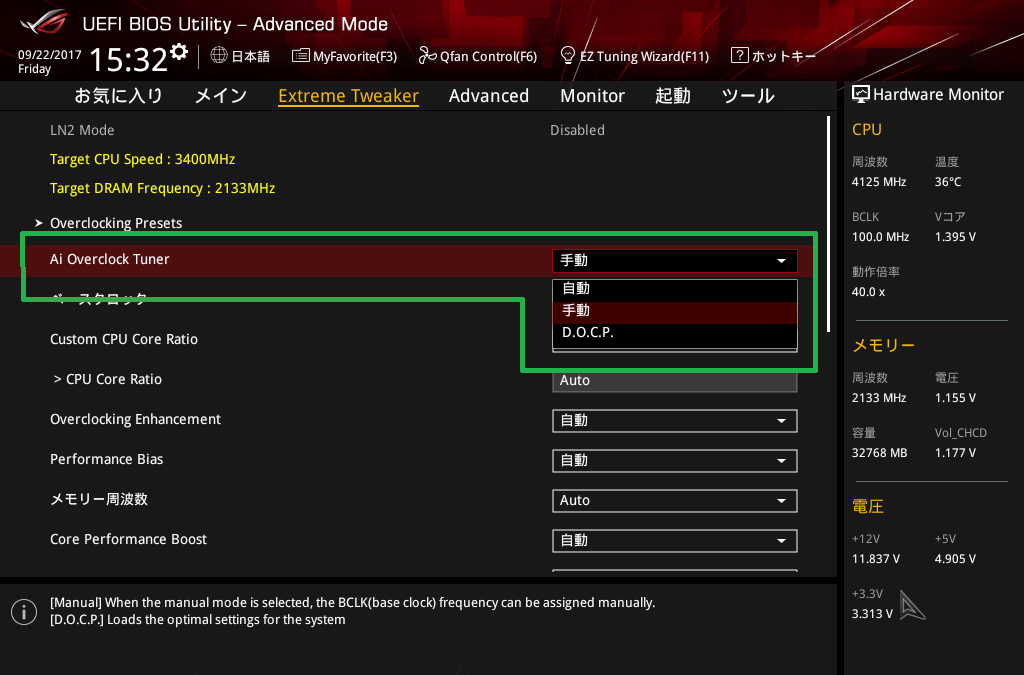Choose 自動 in the open dropdown list
Viewport: 1024px width, 675px height.
(675, 289)
